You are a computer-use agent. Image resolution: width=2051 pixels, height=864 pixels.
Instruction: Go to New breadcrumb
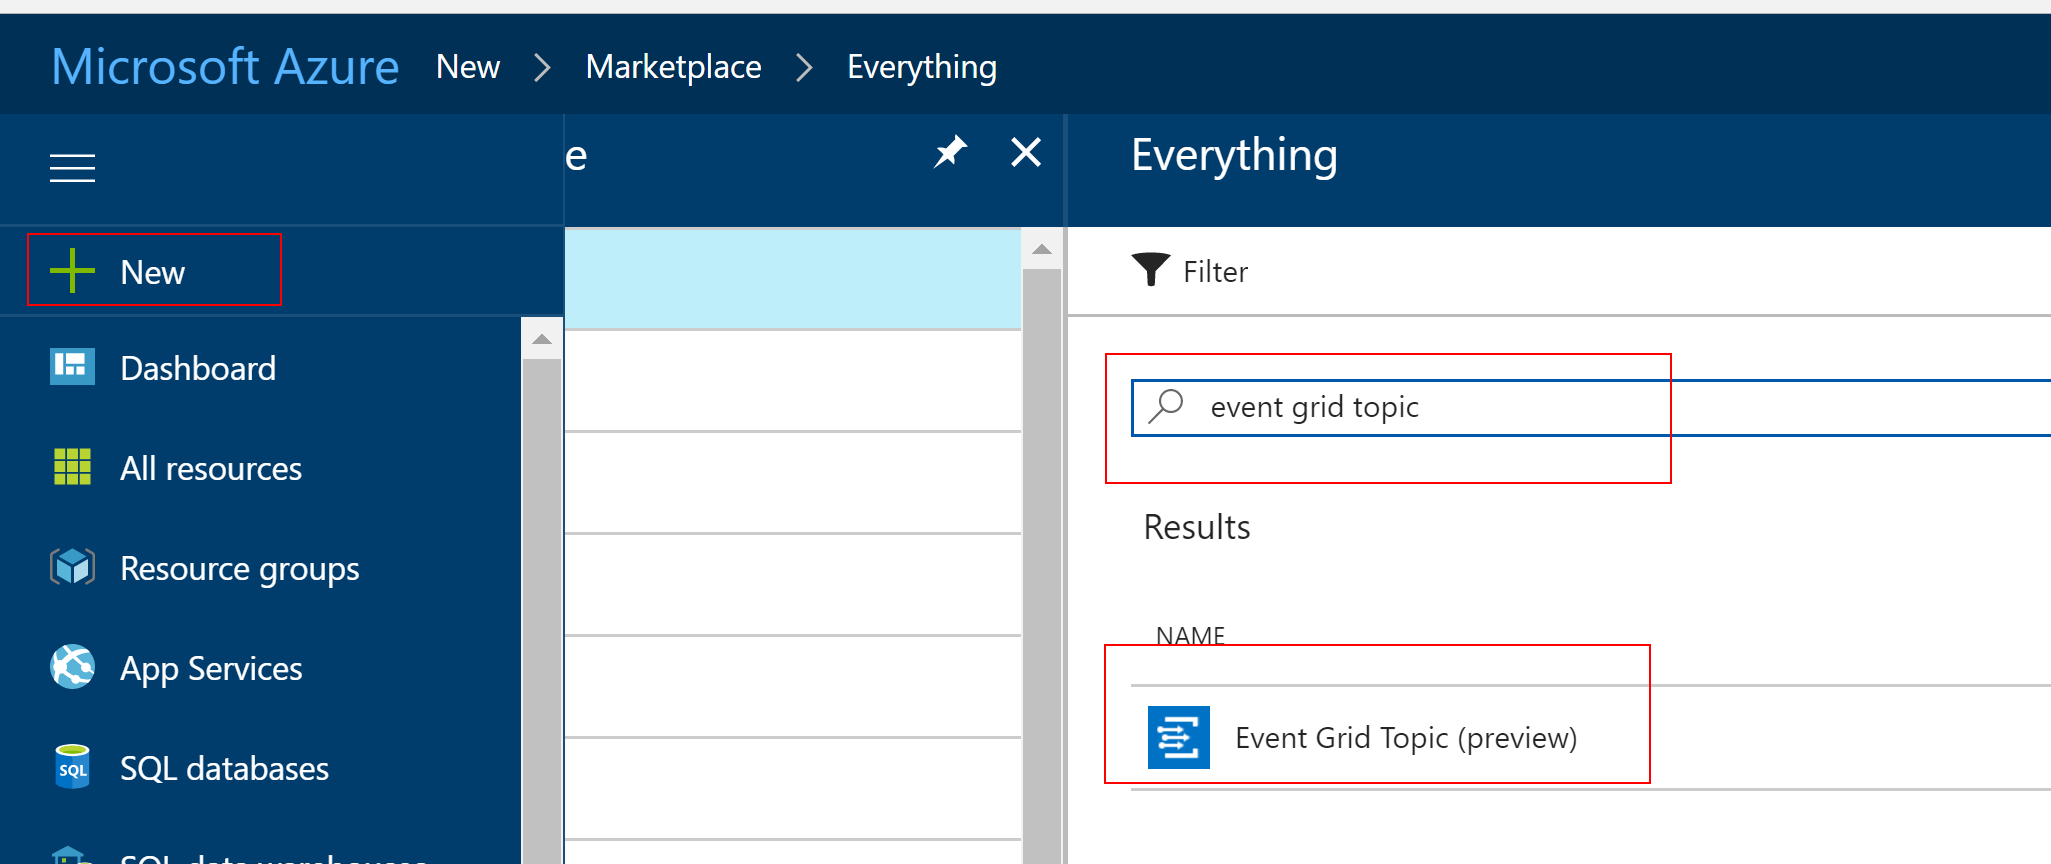pyautogui.click(x=468, y=67)
